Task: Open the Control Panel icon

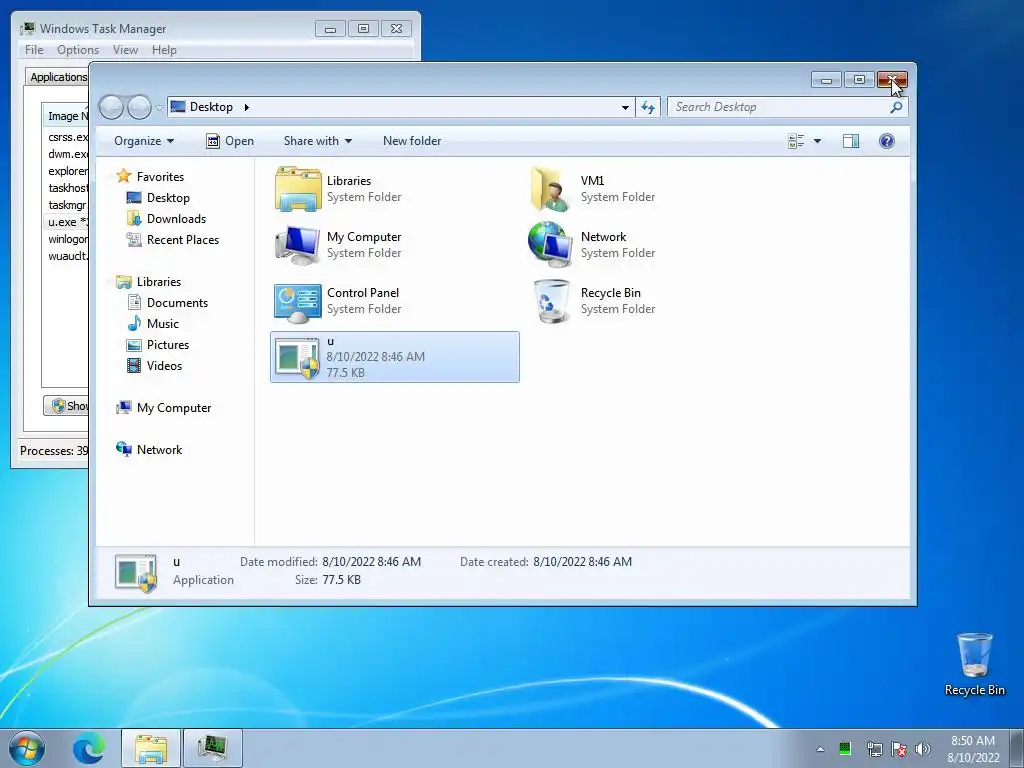Action: [298, 302]
